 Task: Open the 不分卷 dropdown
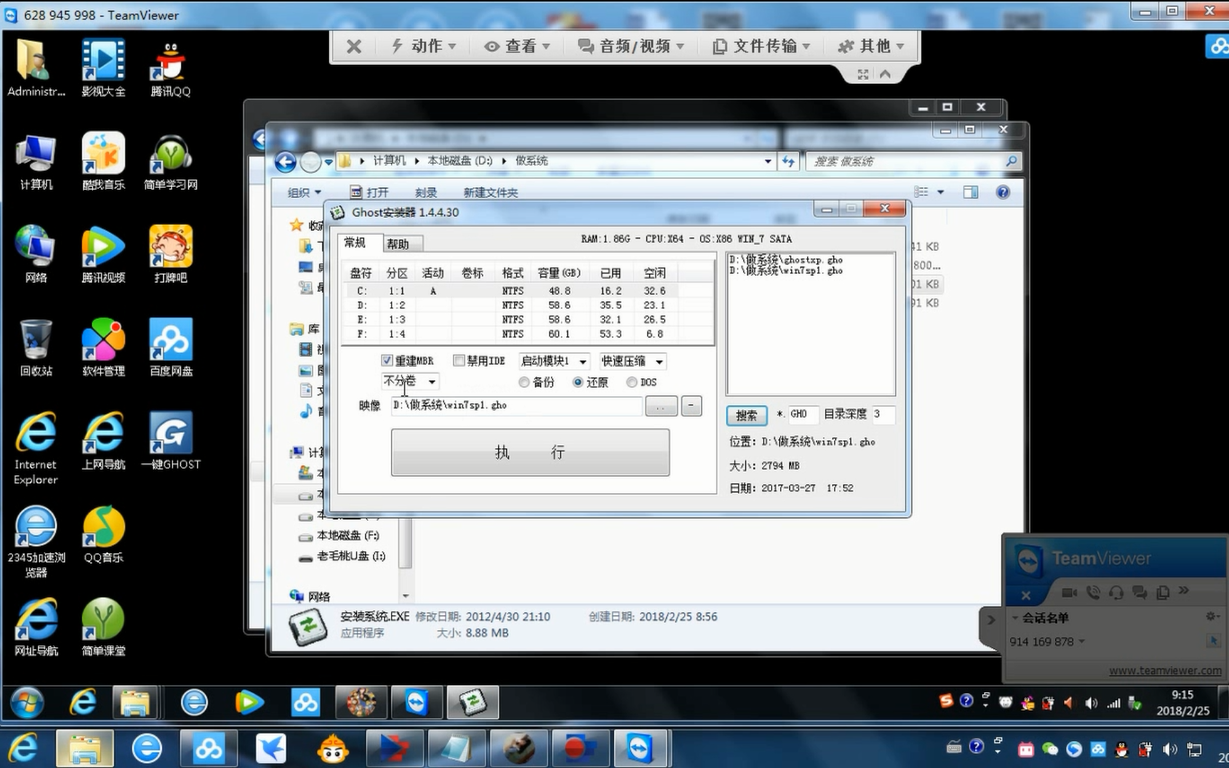click(410, 382)
